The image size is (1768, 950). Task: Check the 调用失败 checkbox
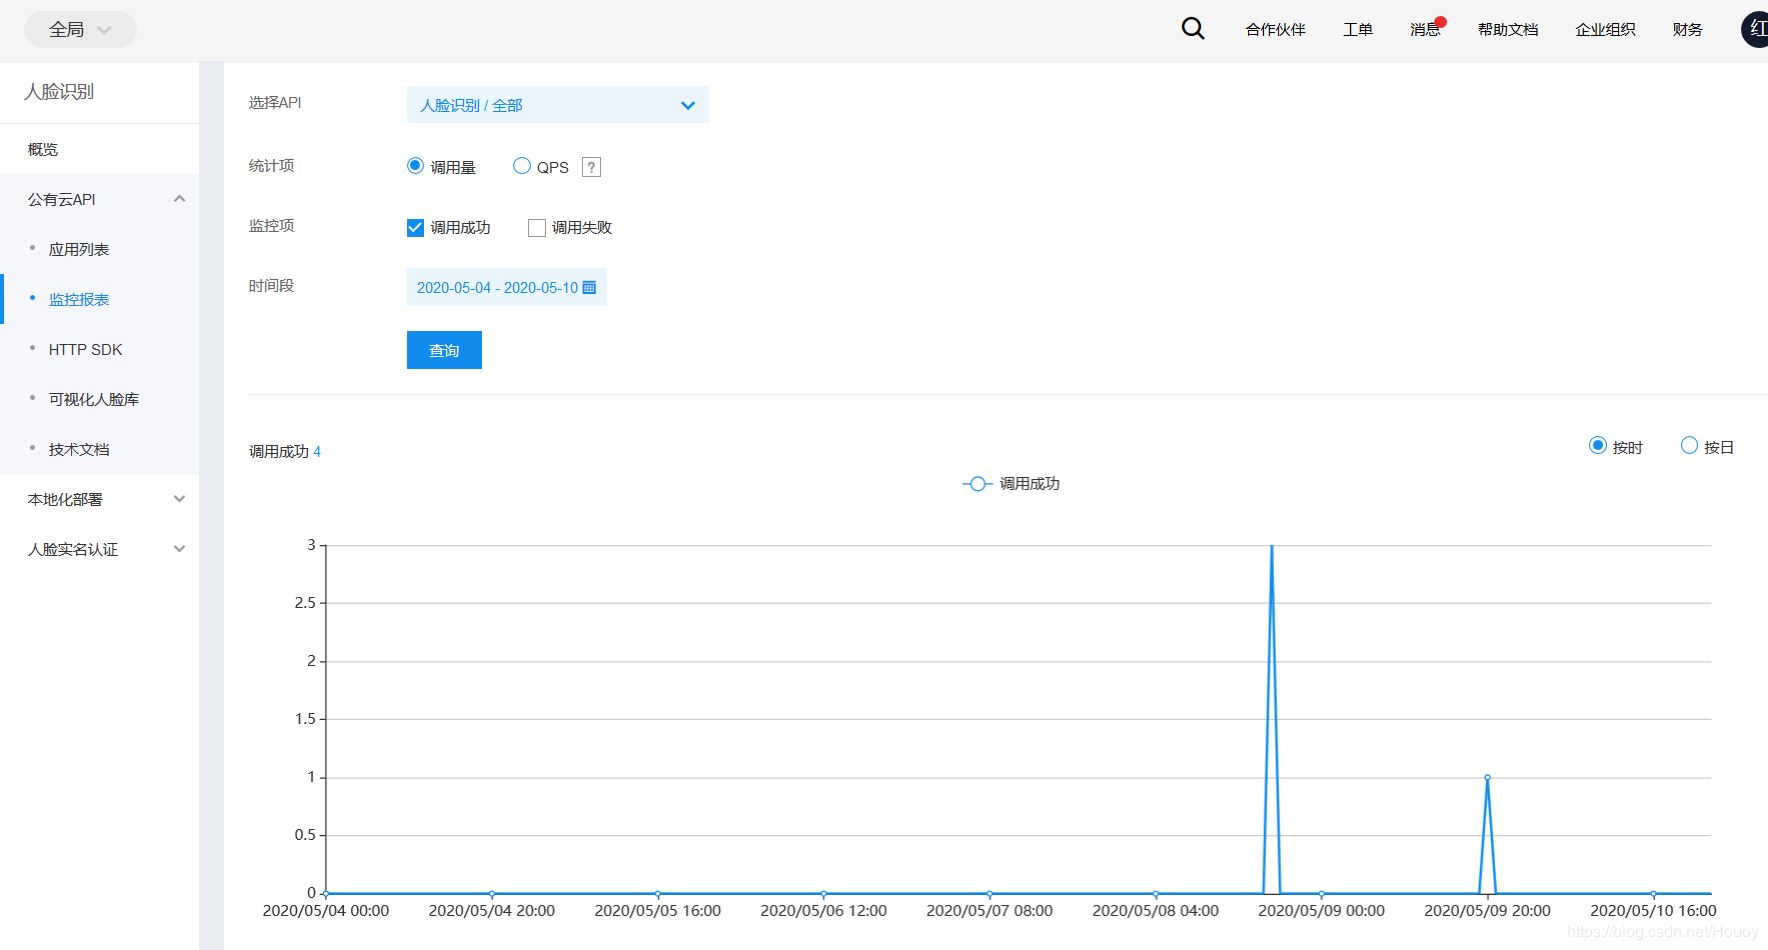pos(537,228)
